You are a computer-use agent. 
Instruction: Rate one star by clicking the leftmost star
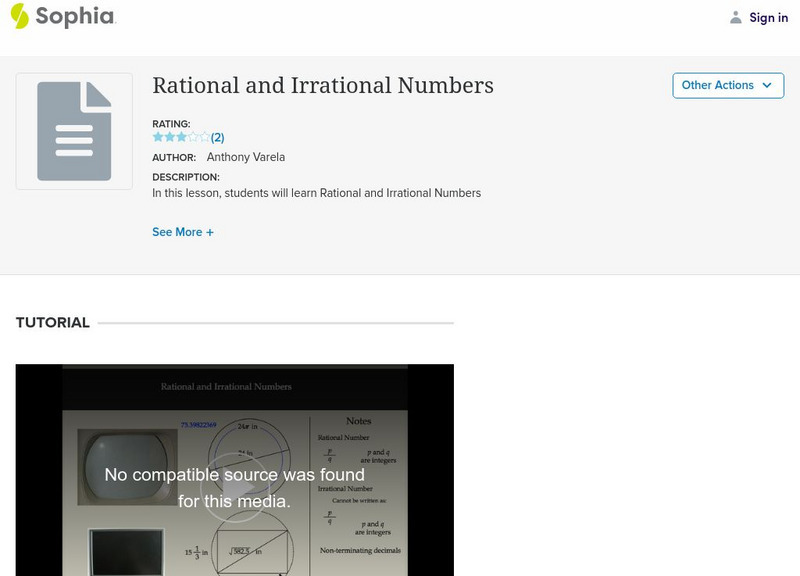(157, 137)
